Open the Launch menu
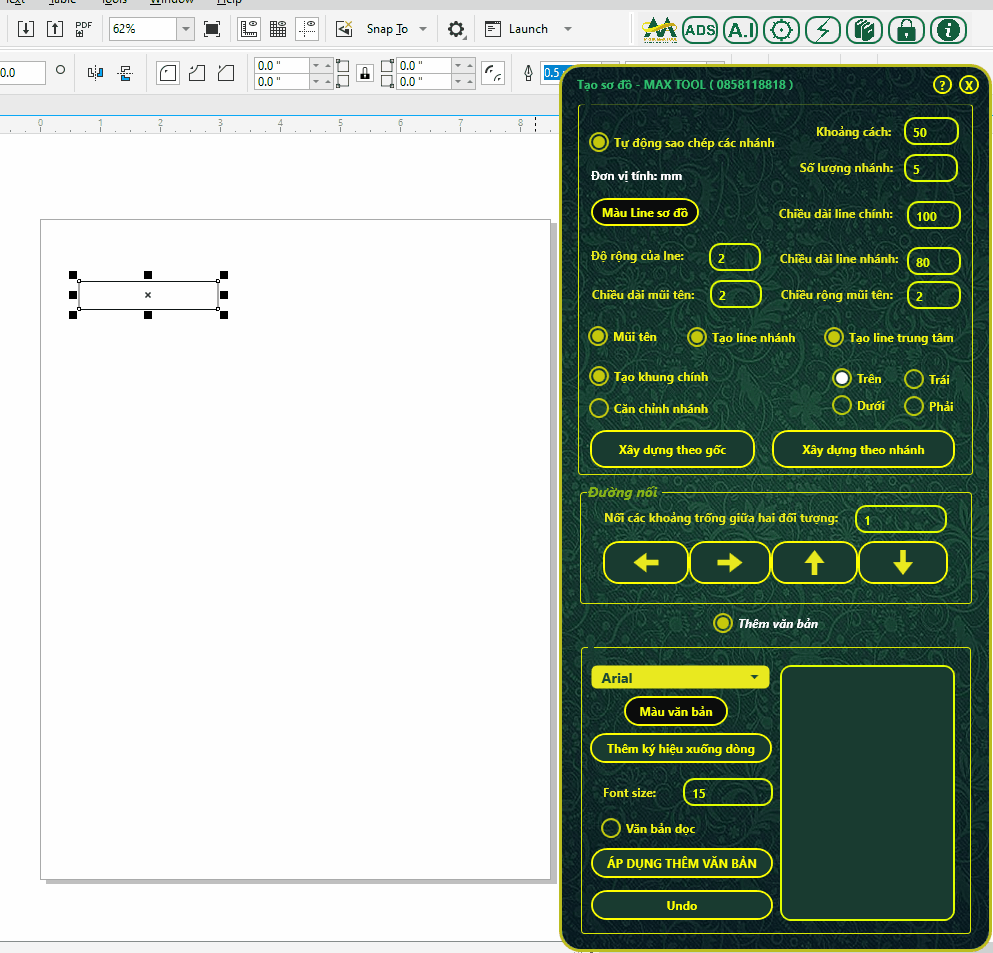Screen dimensions: 993x953 (530, 29)
